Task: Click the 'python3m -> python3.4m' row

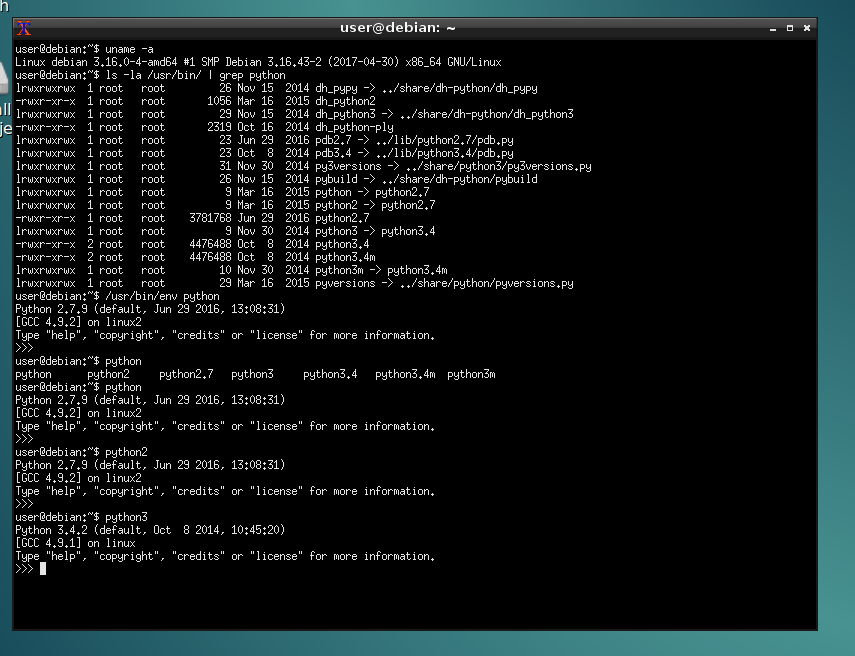Action: [x=231, y=270]
